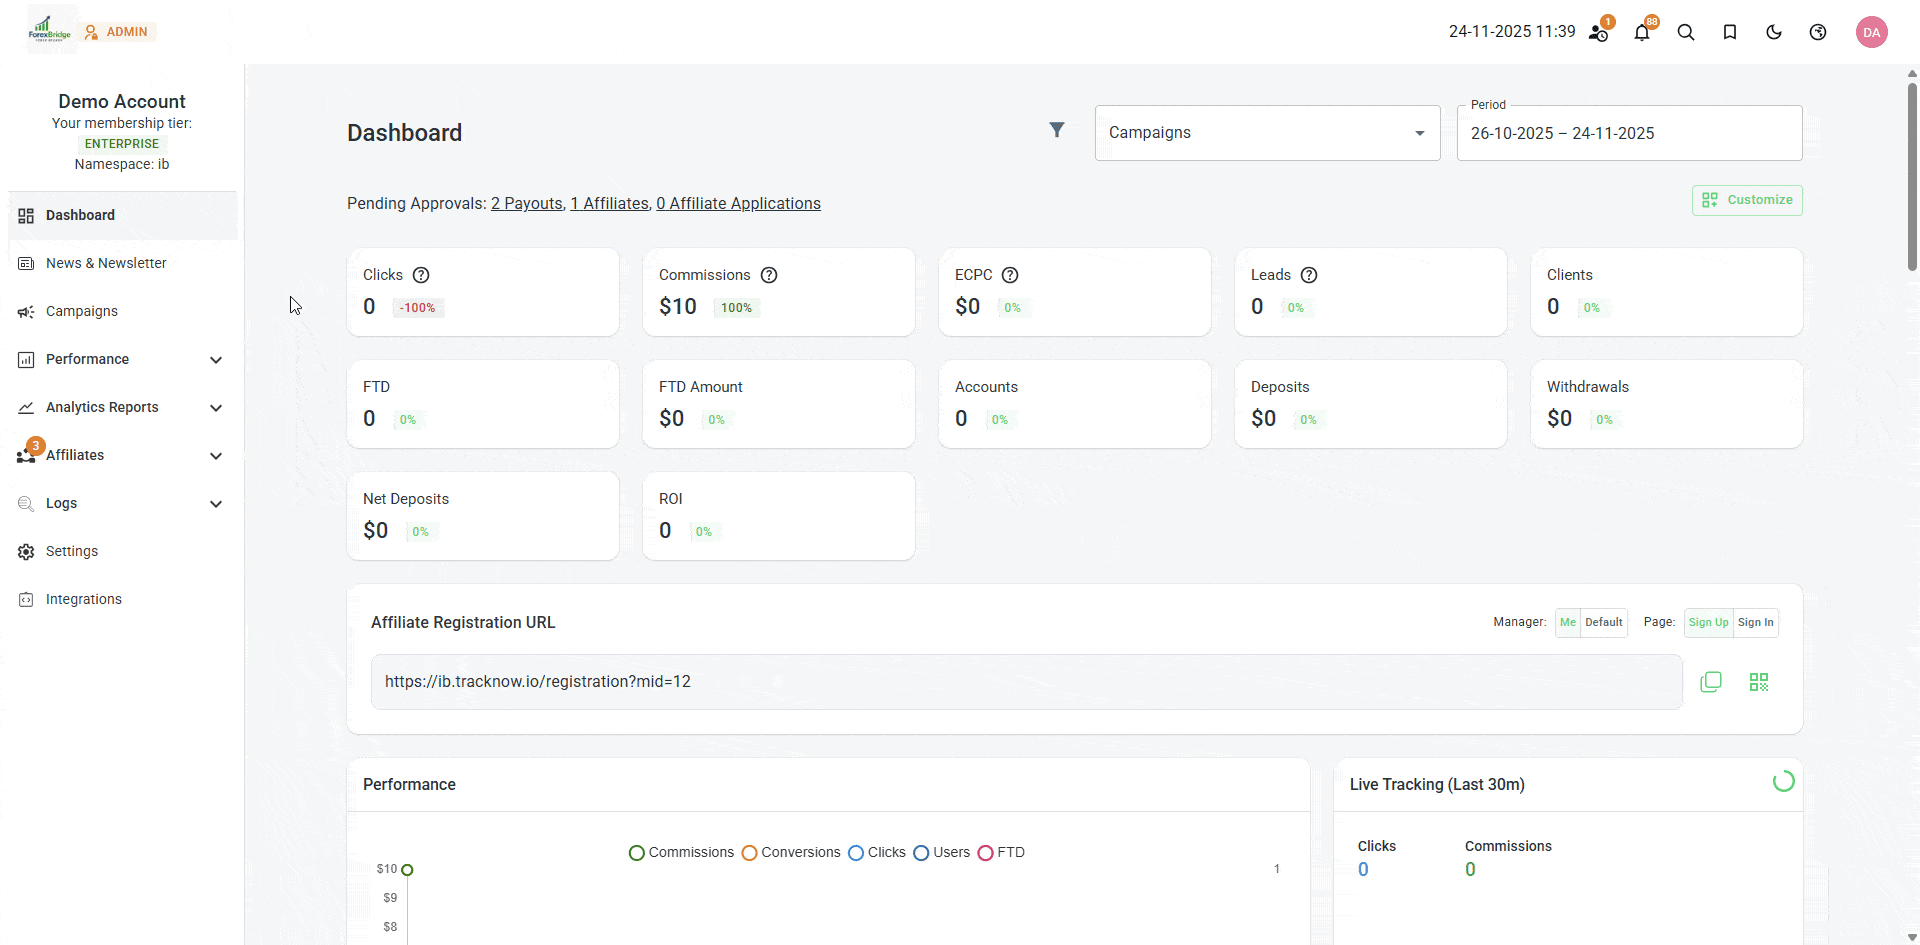Click the Customize button

[1747, 200]
